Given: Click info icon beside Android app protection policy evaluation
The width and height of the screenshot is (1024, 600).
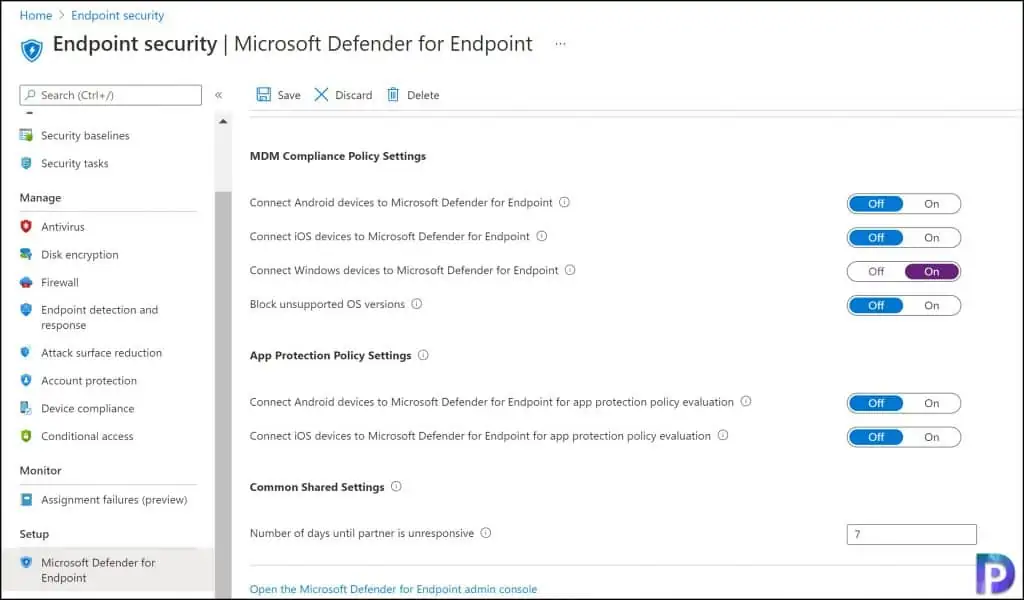Looking at the screenshot, I should pyautogui.click(x=746, y=402).
